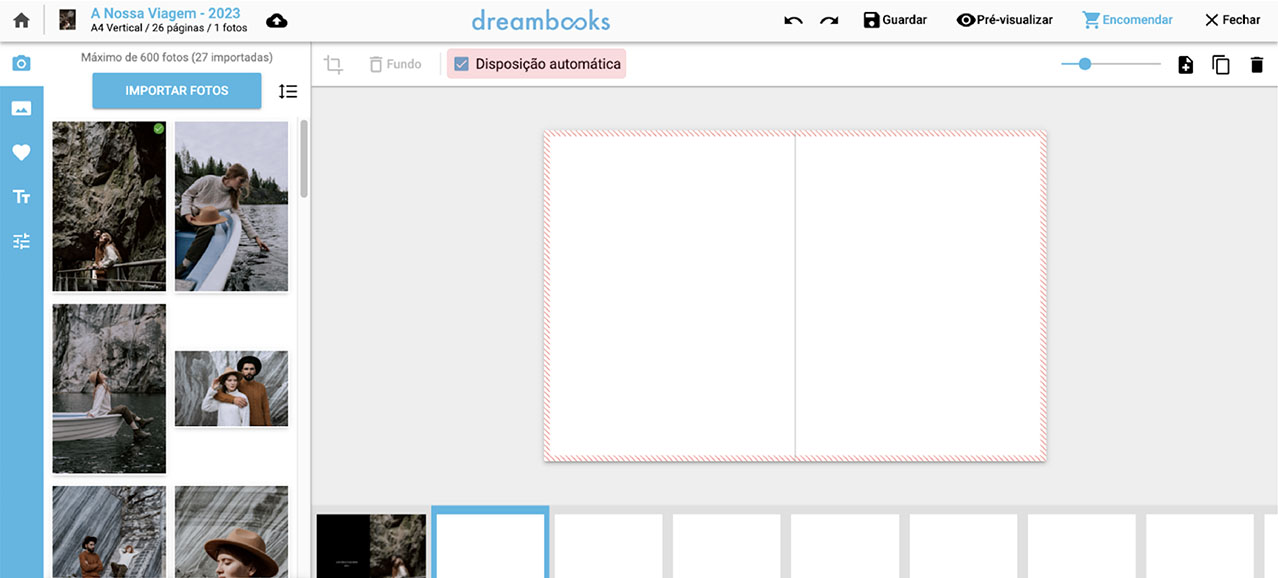Open the favorites (heart) panel
The image size is (1278, 578).
(x=21, y=152)
